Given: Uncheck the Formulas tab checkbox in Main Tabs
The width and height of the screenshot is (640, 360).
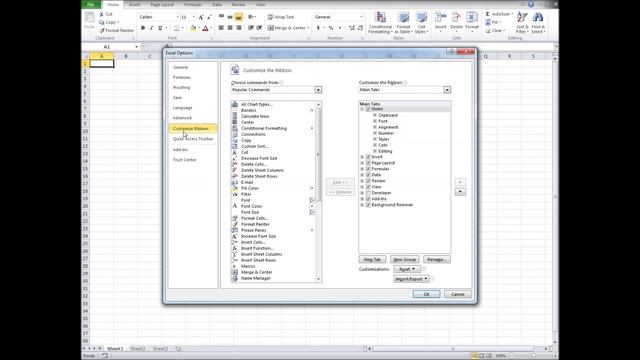Looking at the screenshot, I should tap(368, 169).
